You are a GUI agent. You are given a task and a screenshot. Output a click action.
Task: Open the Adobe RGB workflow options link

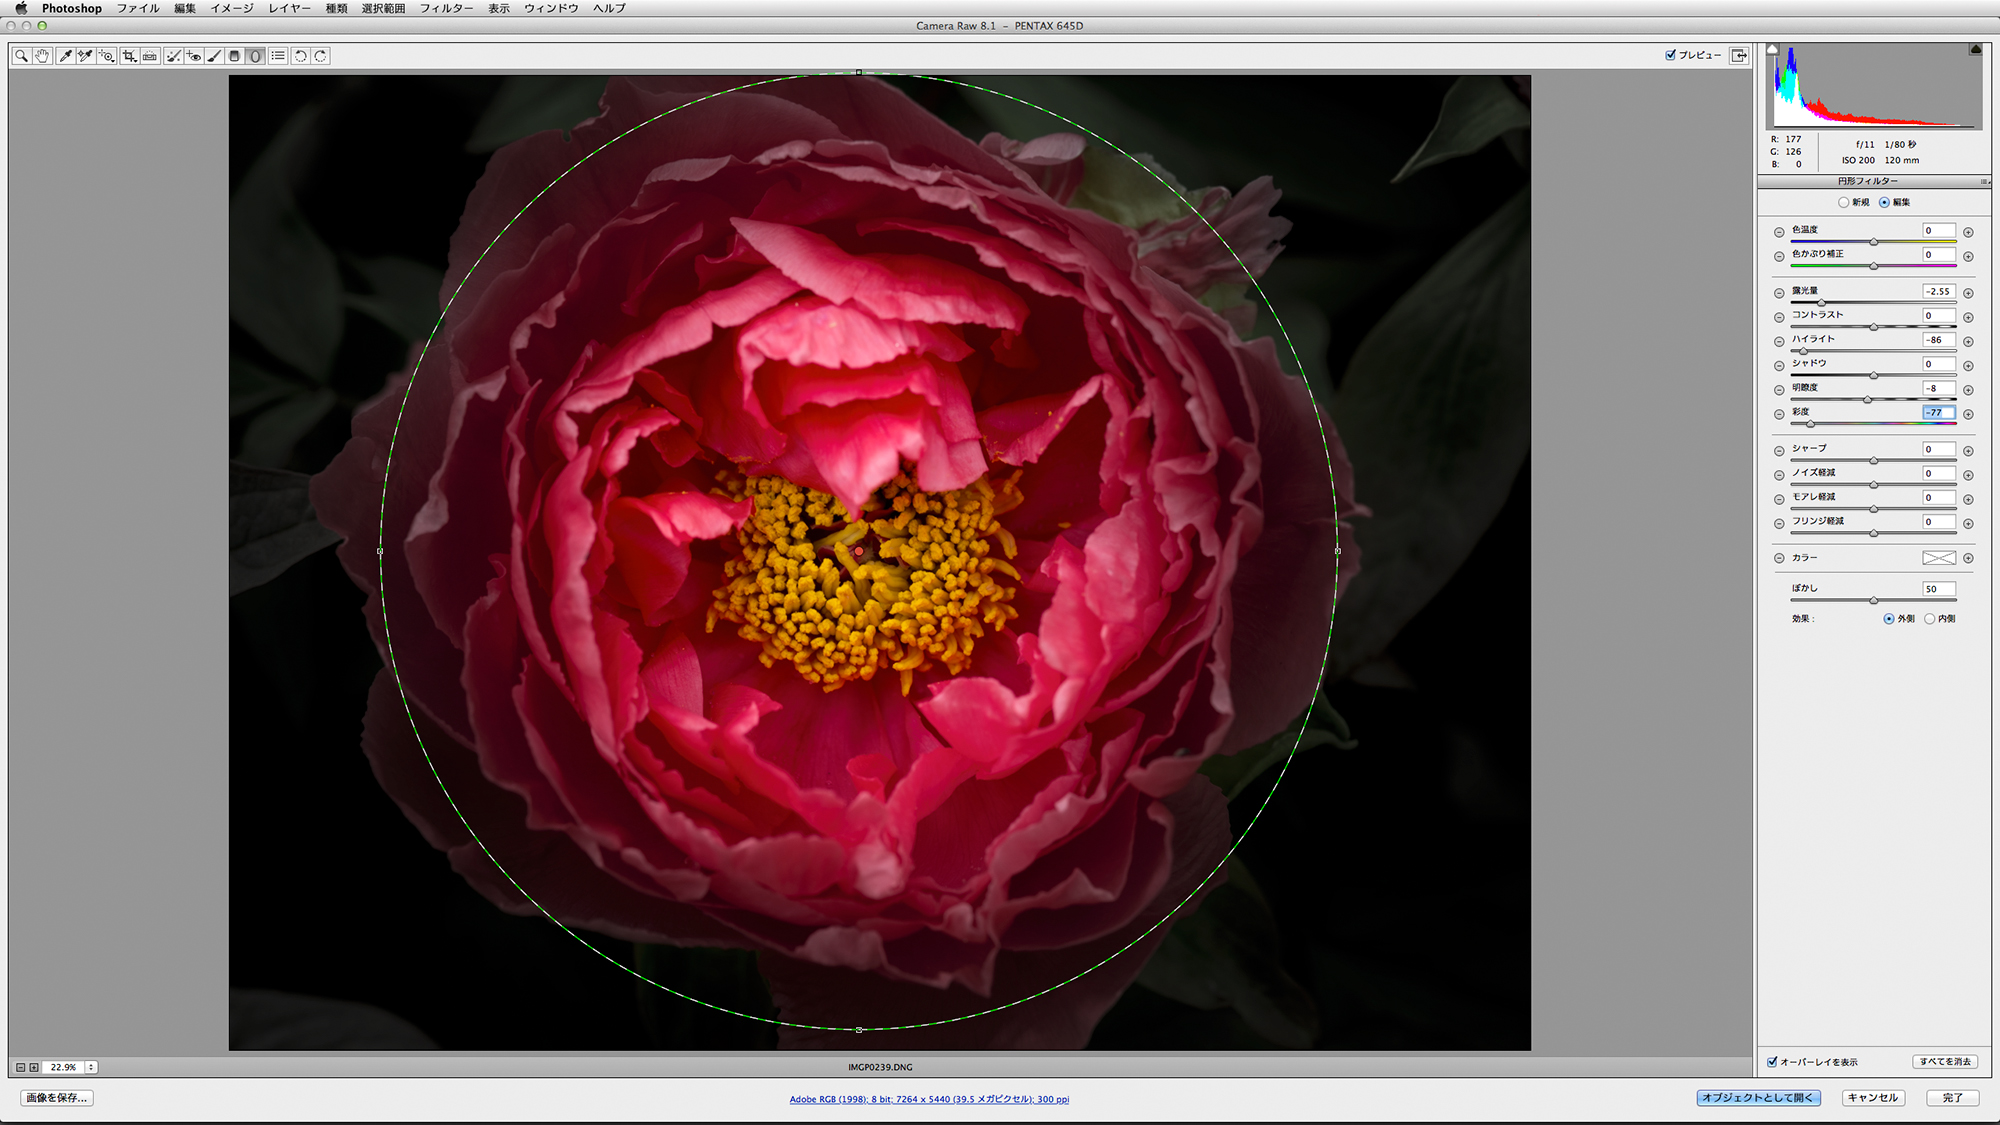(x=929, y=1099)
